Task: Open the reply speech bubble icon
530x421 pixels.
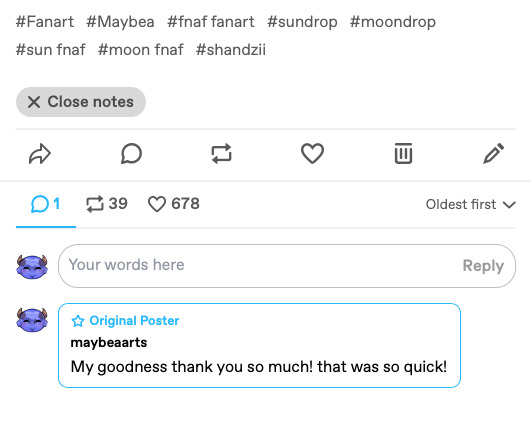Action: (x=131, y=154)
